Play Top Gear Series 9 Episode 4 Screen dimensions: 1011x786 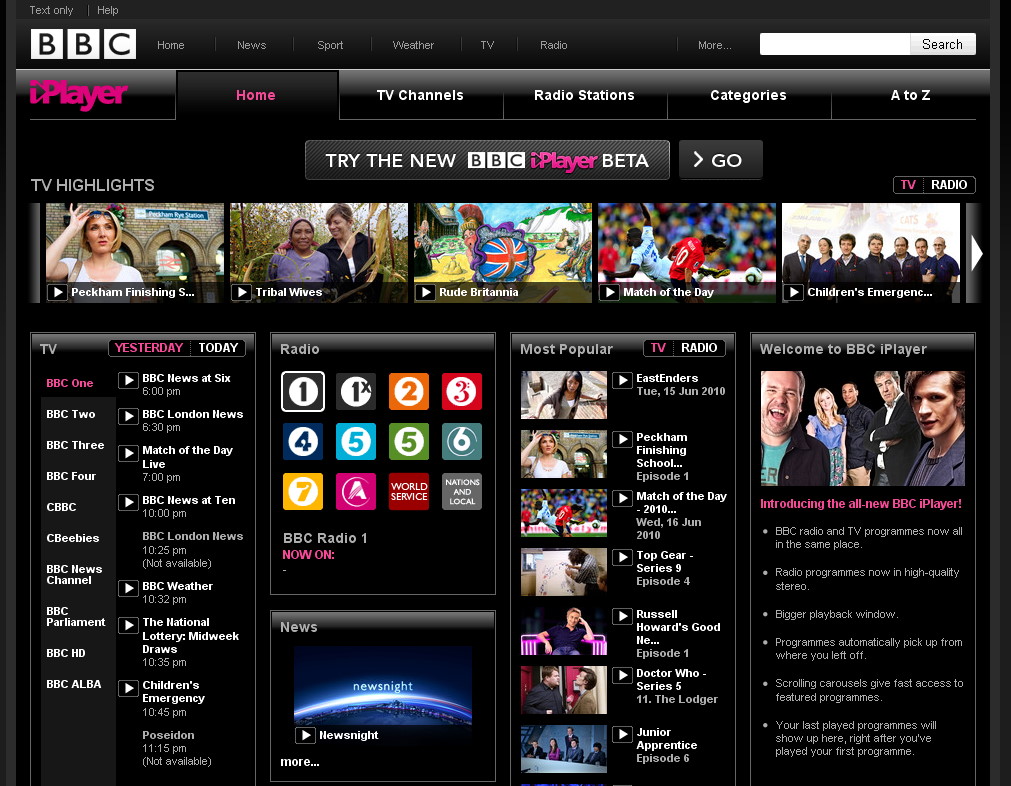(622, 557)
